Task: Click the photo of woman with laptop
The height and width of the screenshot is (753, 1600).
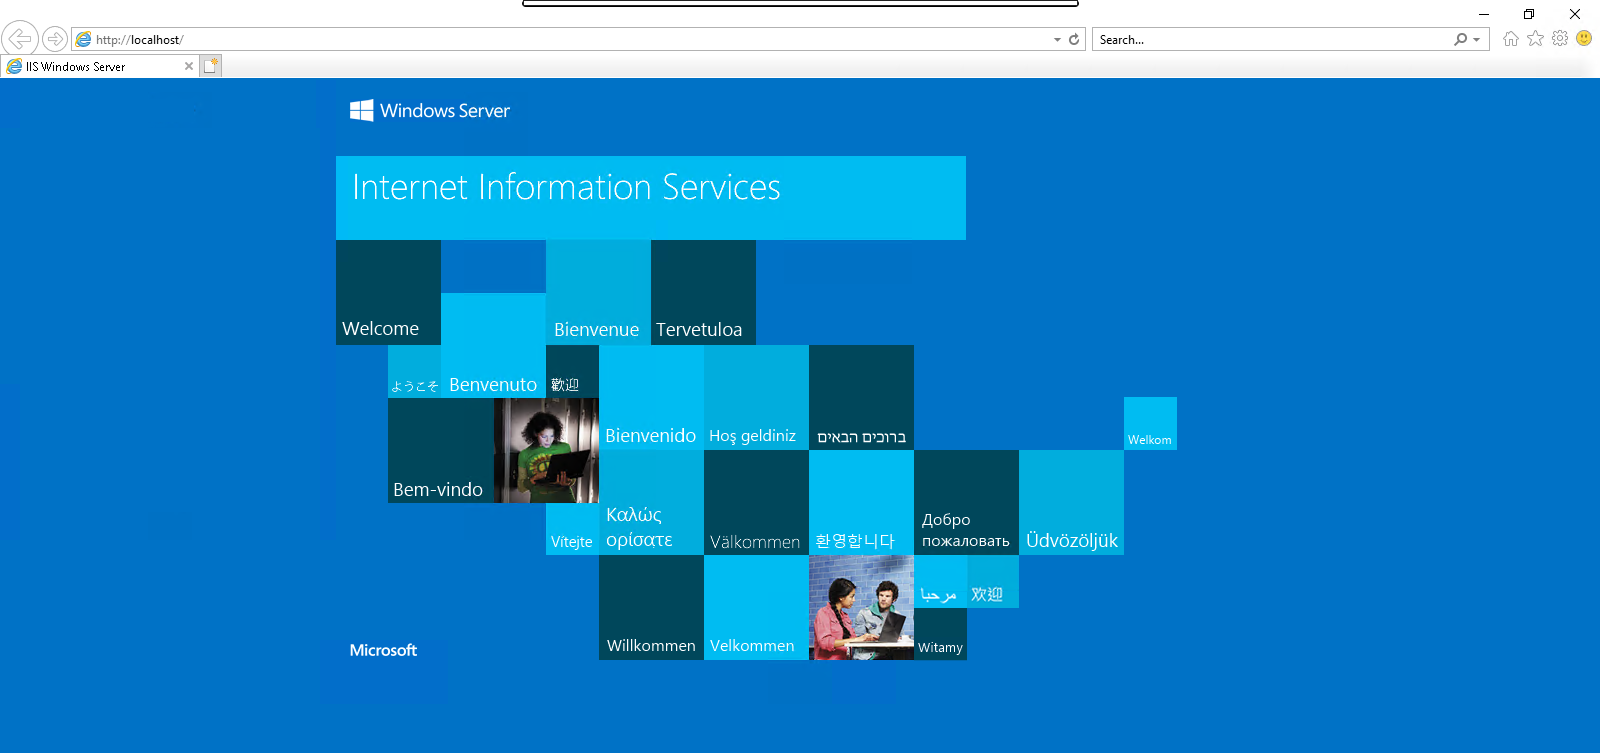Action: (x=546, y=450)
